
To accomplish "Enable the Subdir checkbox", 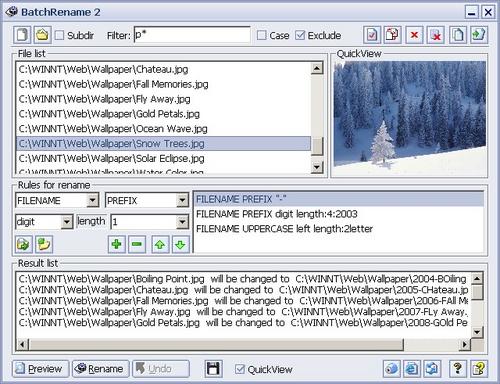I will (x=59, y=35).
